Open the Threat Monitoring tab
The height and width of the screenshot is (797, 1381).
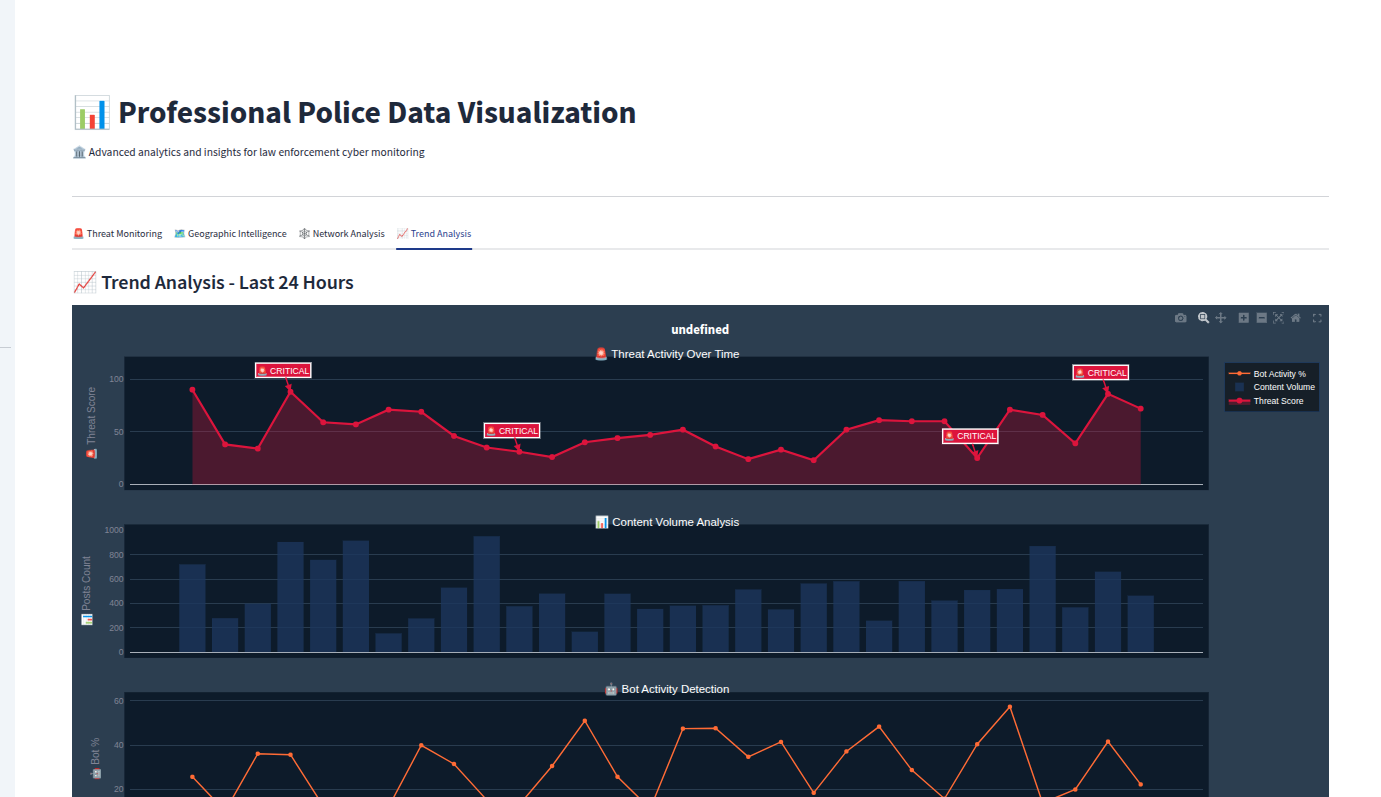(117, 234)
